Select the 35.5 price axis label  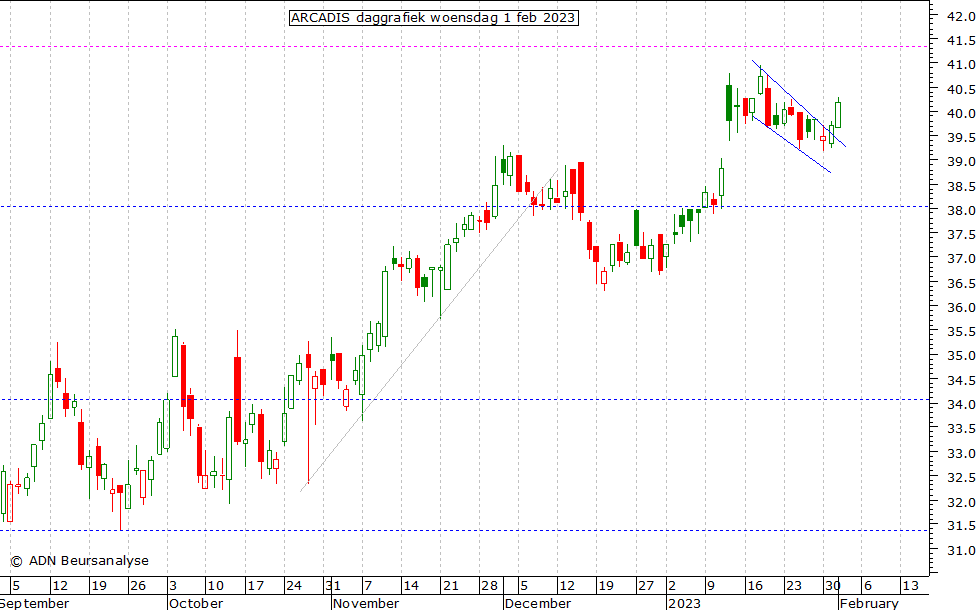[961, 331]
